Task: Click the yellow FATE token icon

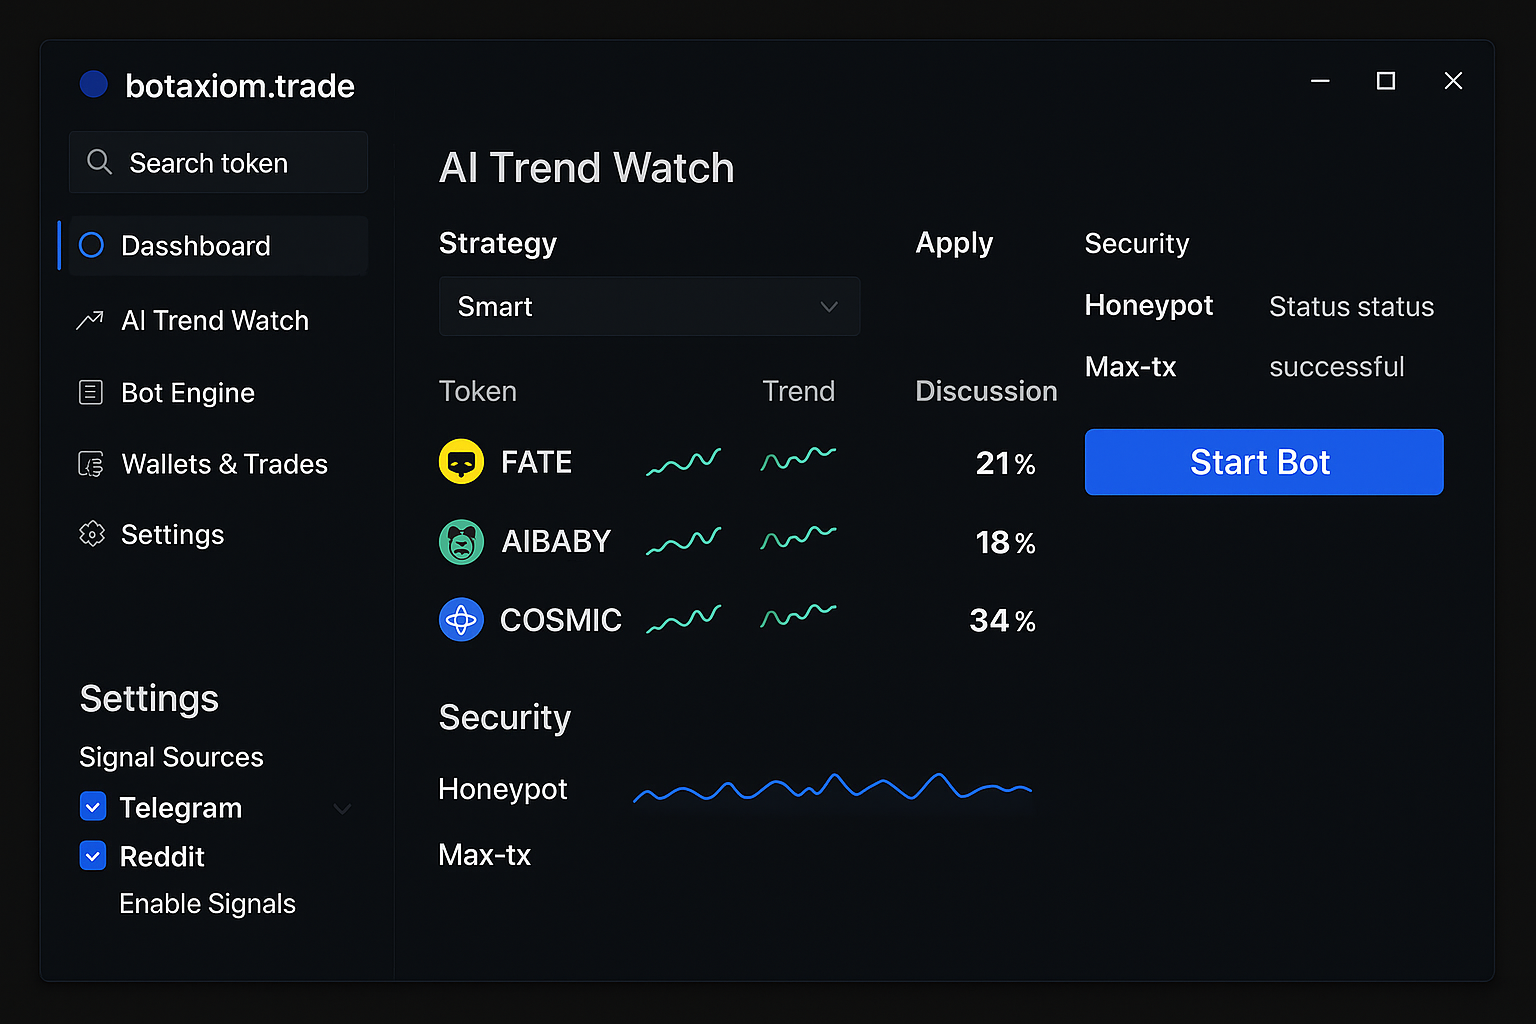Action: coord(461,462)
